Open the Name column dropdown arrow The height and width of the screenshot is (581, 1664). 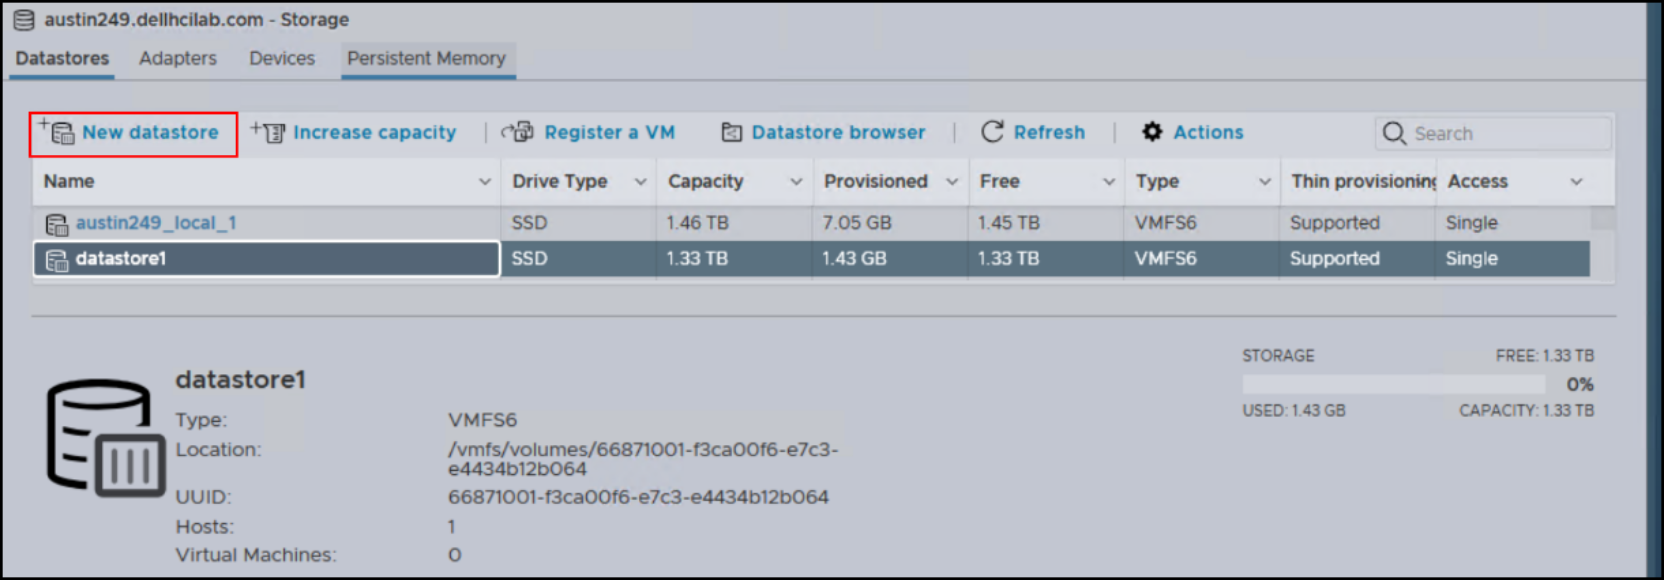pyautogui.click(x=485, y=182)
